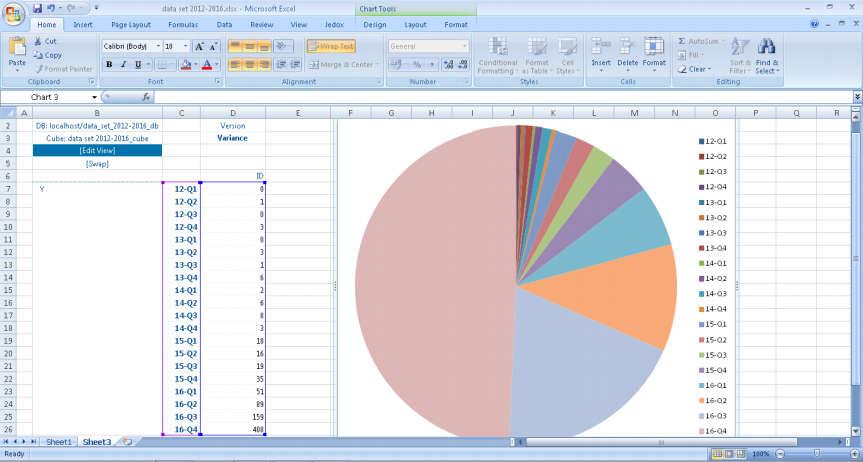
Task: Open the Name Box dropdown
Action: 95,97
